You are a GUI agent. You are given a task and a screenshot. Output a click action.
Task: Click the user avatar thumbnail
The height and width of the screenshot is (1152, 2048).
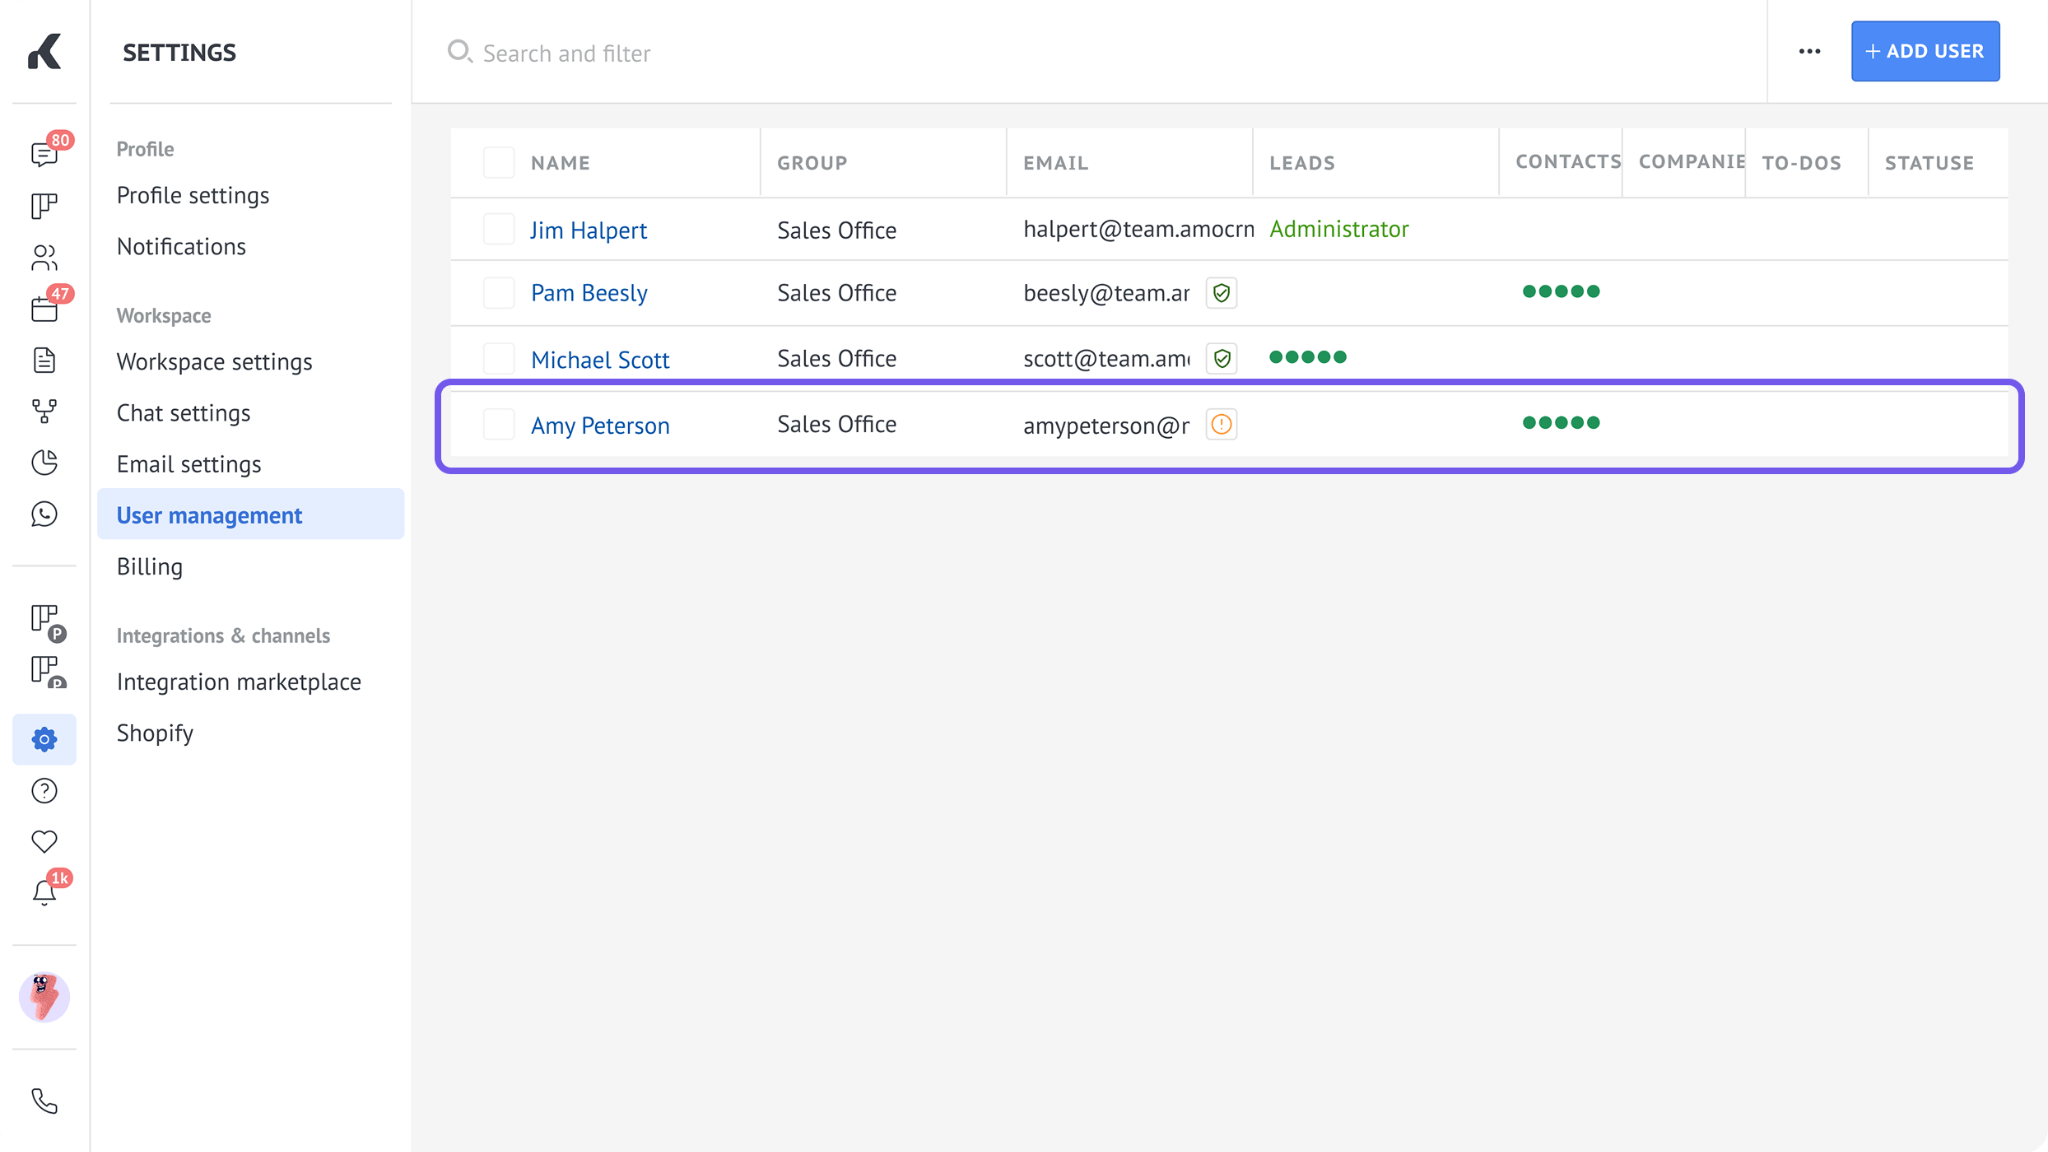pos(44,996)
